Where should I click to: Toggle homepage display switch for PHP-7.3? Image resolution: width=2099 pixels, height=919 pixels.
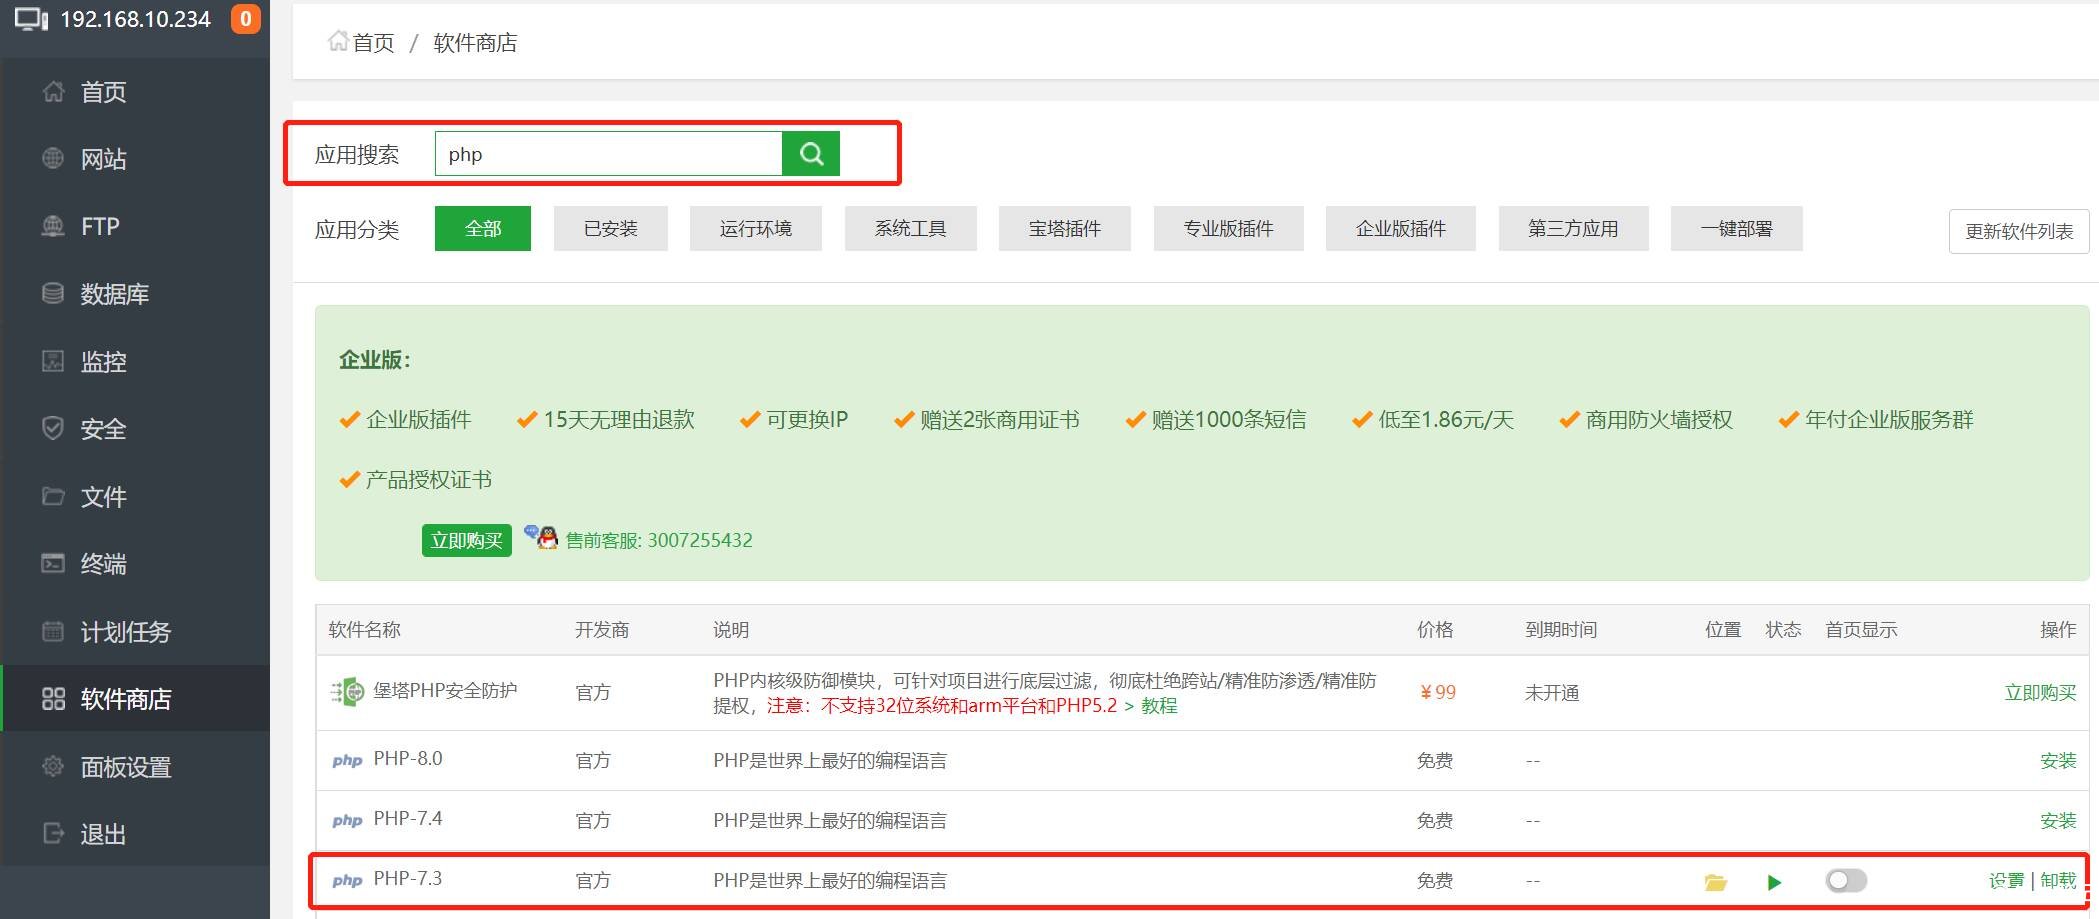(x=1845, y=880)
